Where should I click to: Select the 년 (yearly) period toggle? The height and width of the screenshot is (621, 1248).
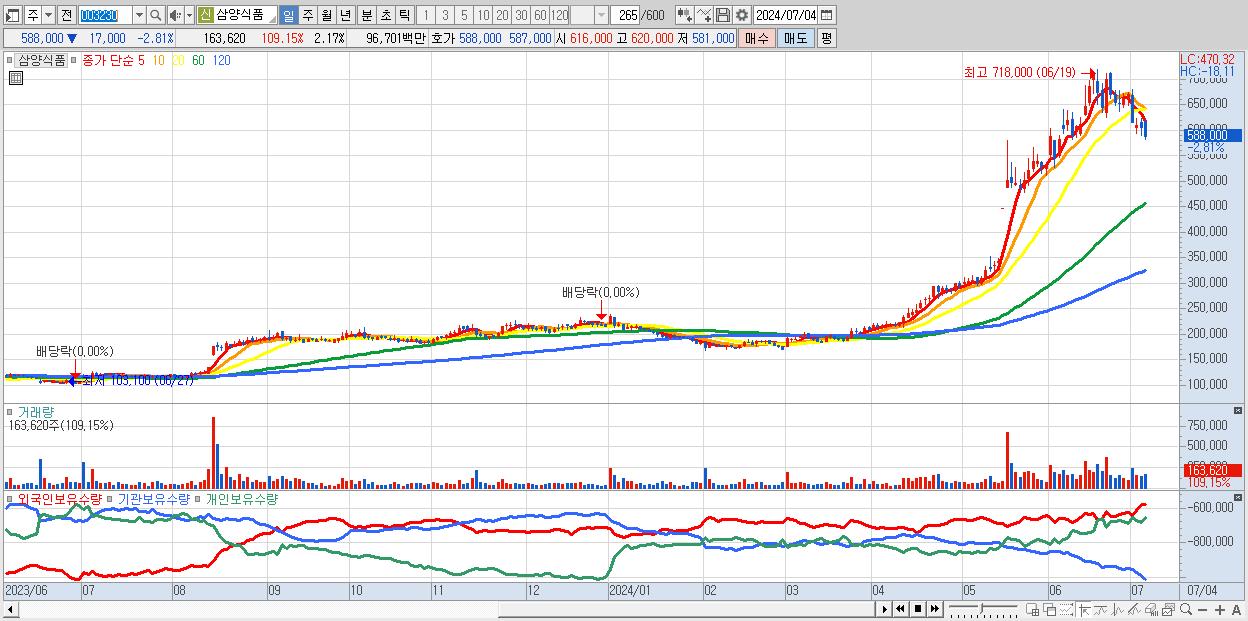pyautogui.click(x=345, y=15)
